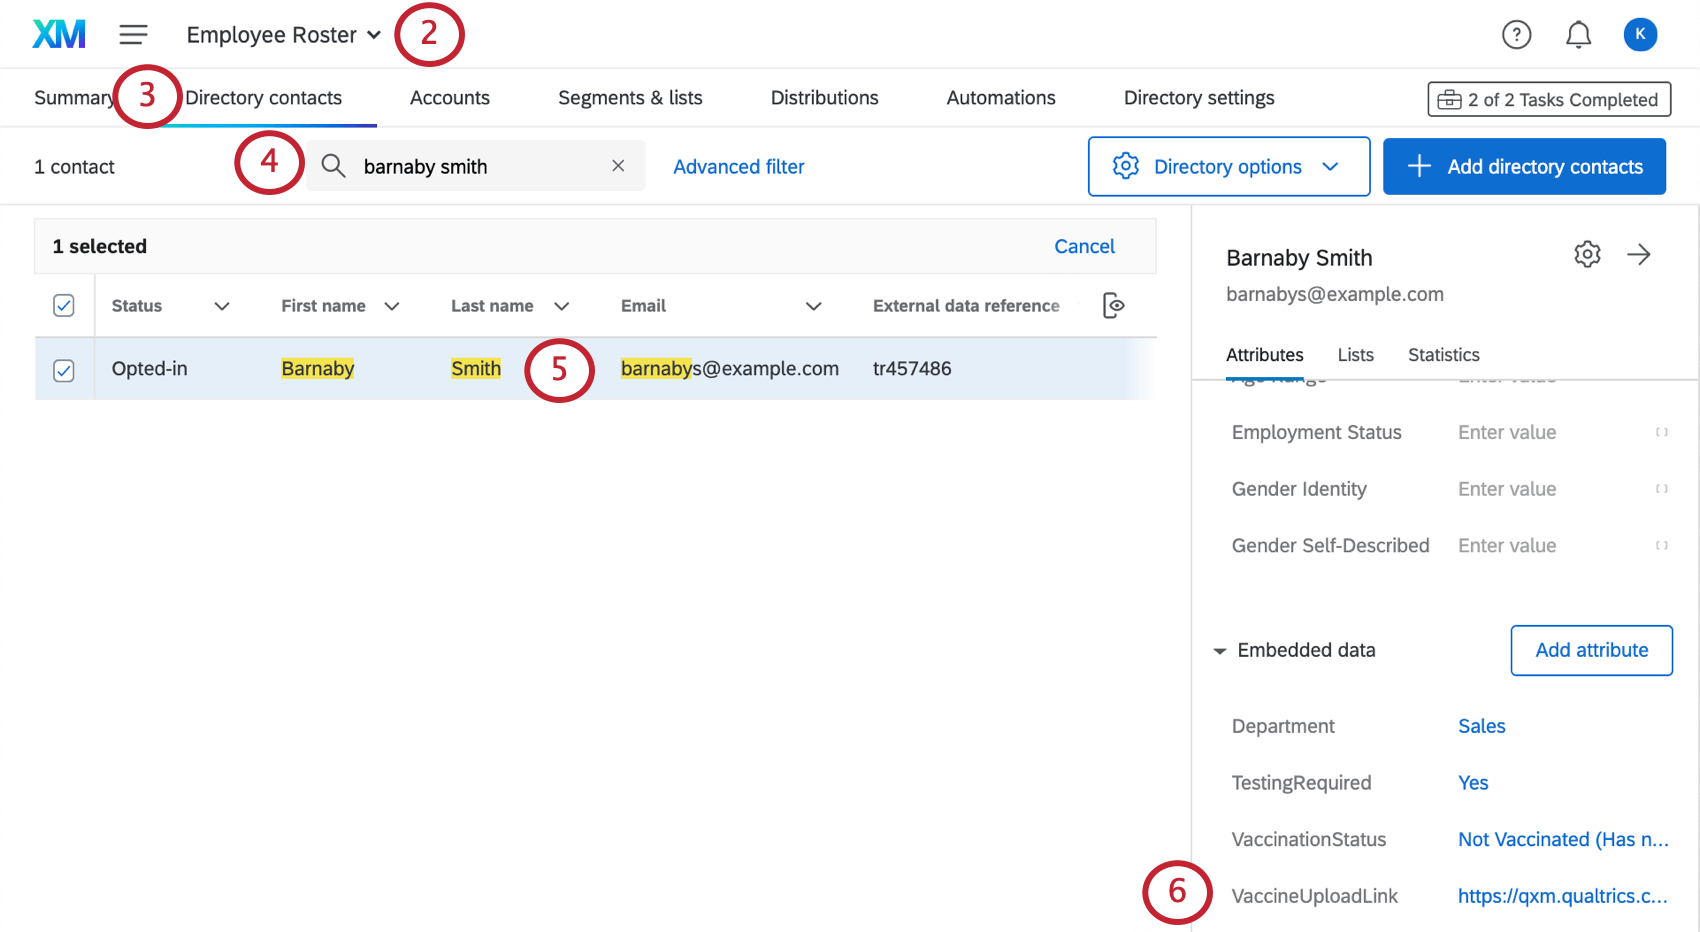
Task: Uncheck the select-all checkbox in the table header
Action: pos(63,305)
